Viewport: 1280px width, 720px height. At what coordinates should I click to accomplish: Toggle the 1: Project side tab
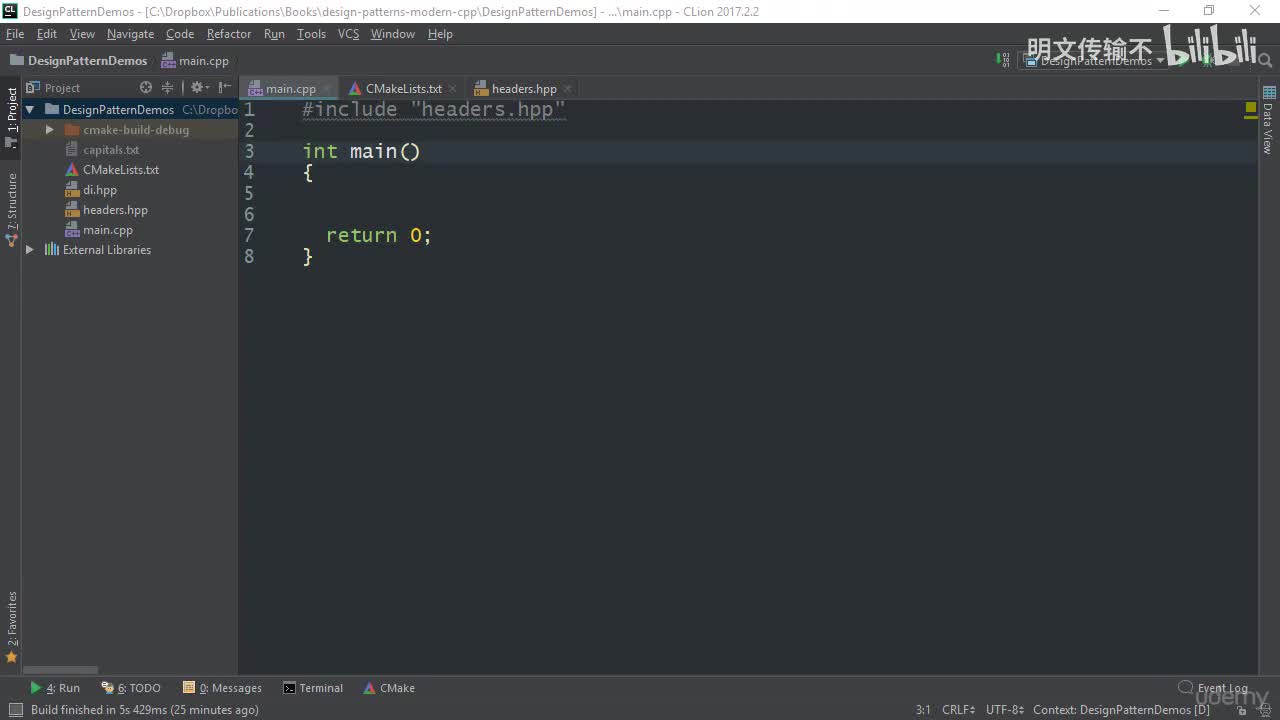[12, 118]
